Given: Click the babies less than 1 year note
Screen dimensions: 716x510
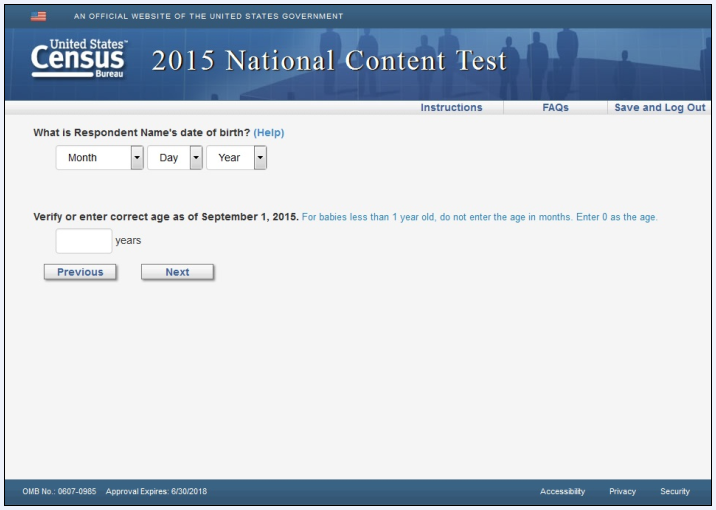Looking at the screenshot, I should point(479,217).
